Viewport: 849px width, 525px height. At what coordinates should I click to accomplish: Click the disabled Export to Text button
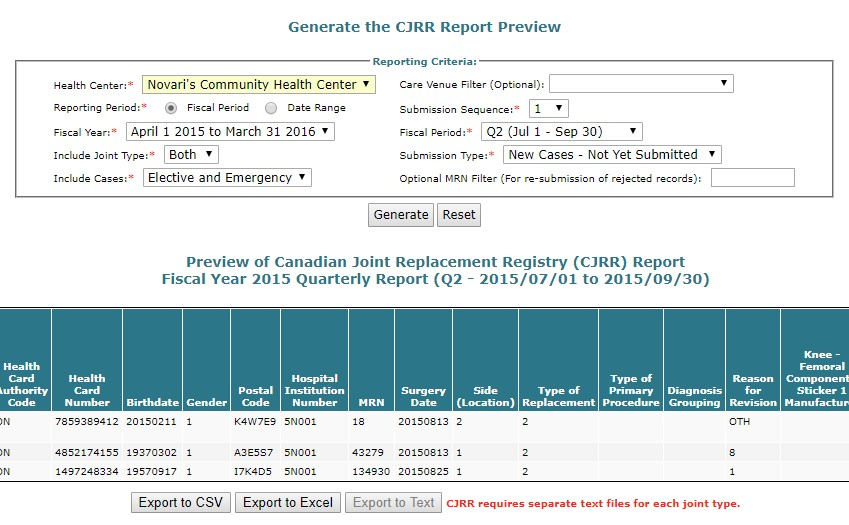(394, 503)
